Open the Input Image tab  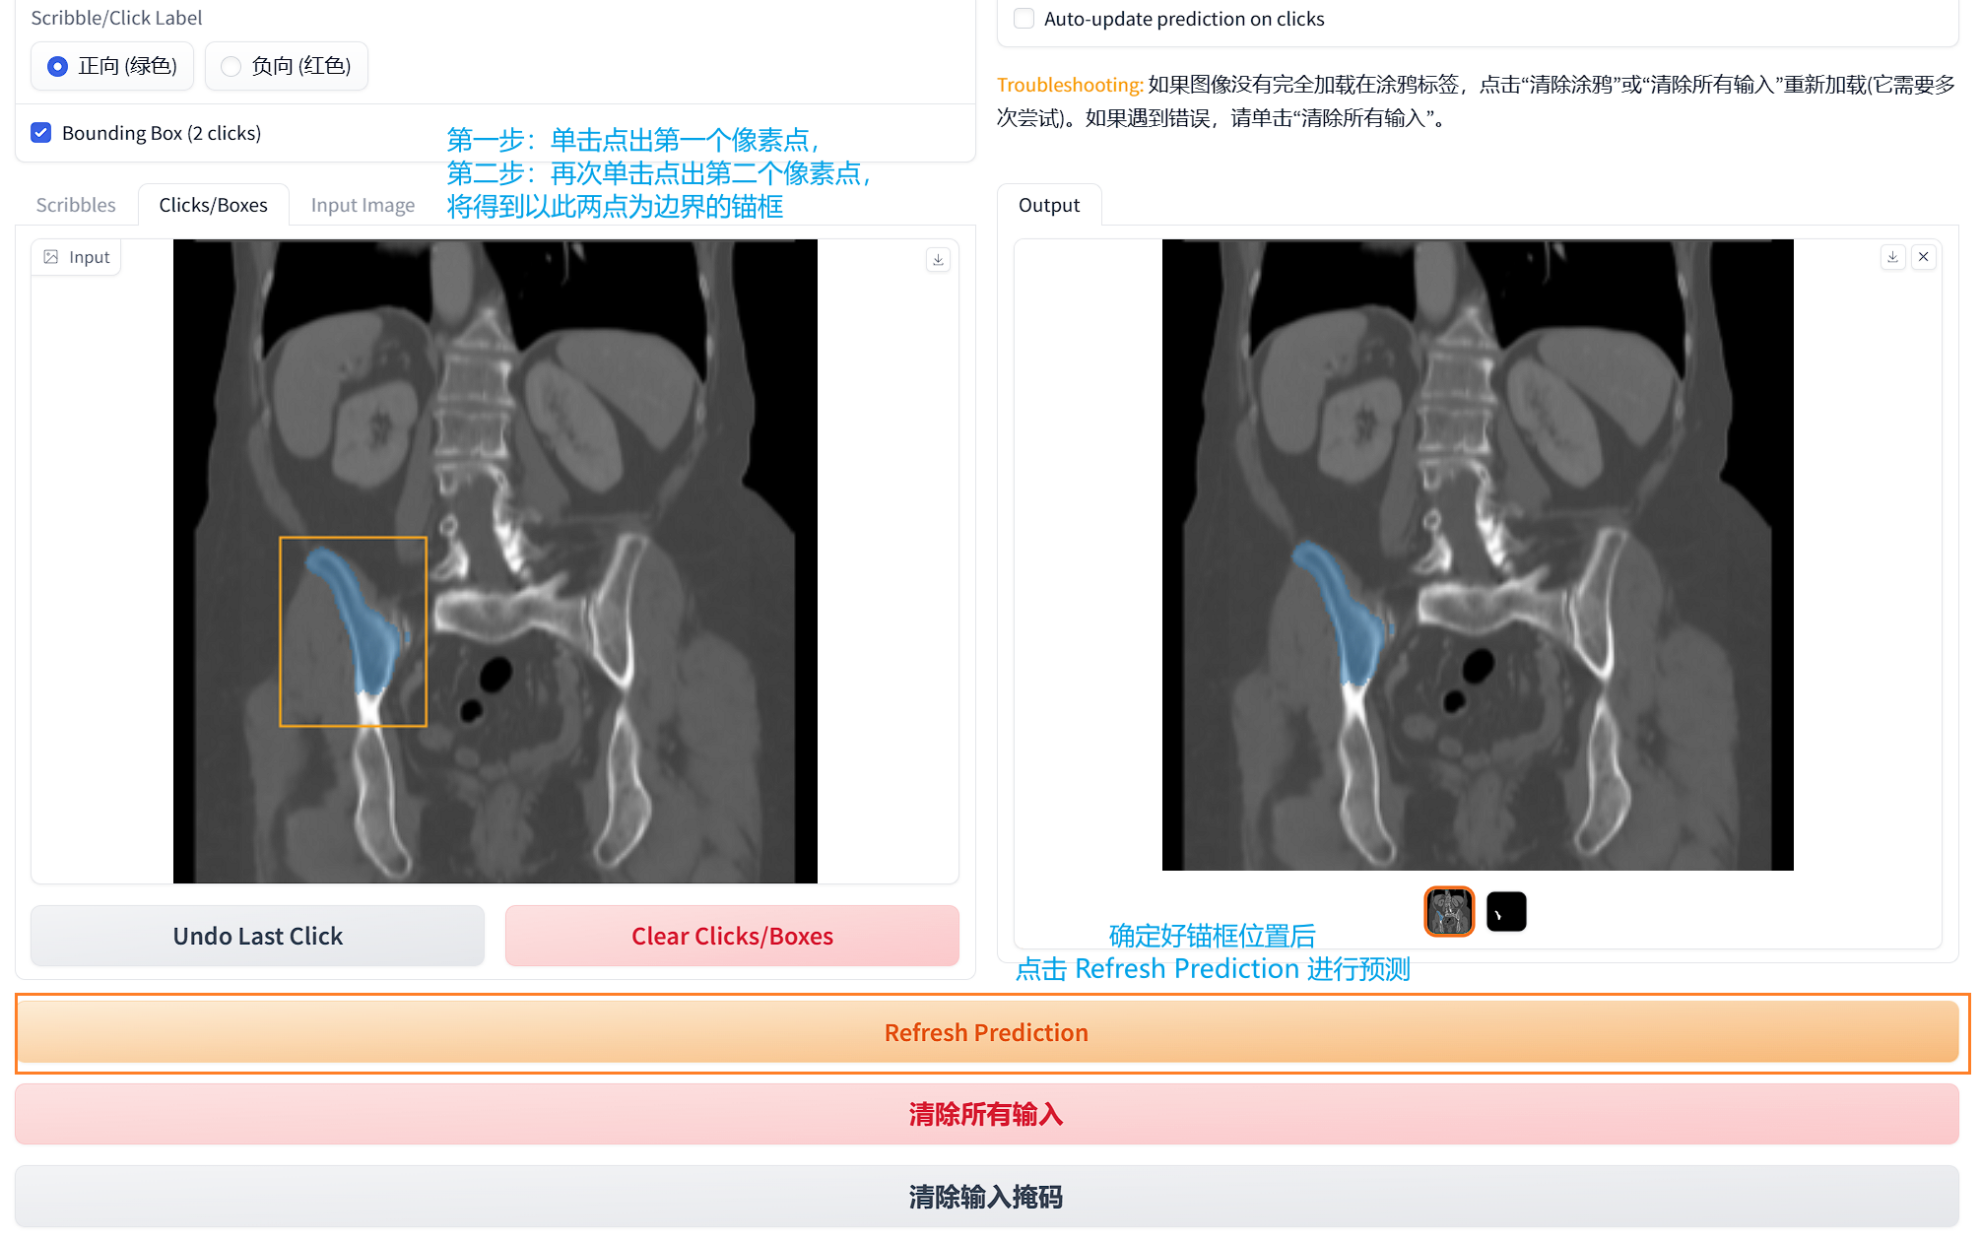tap(362, 205)
